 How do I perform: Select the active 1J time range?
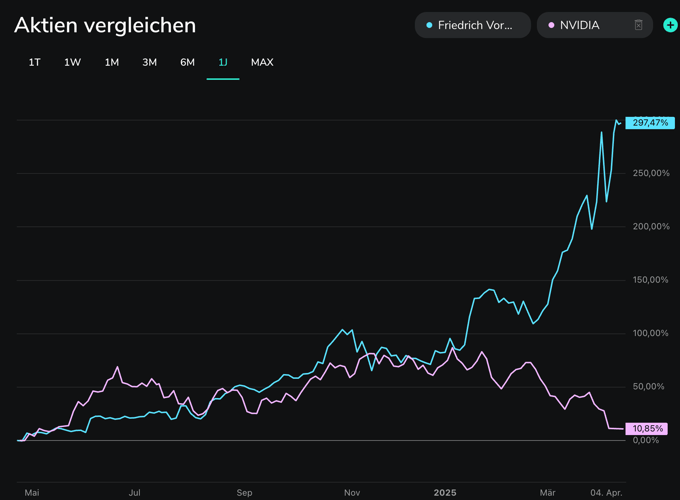click(x=223, y=62)
